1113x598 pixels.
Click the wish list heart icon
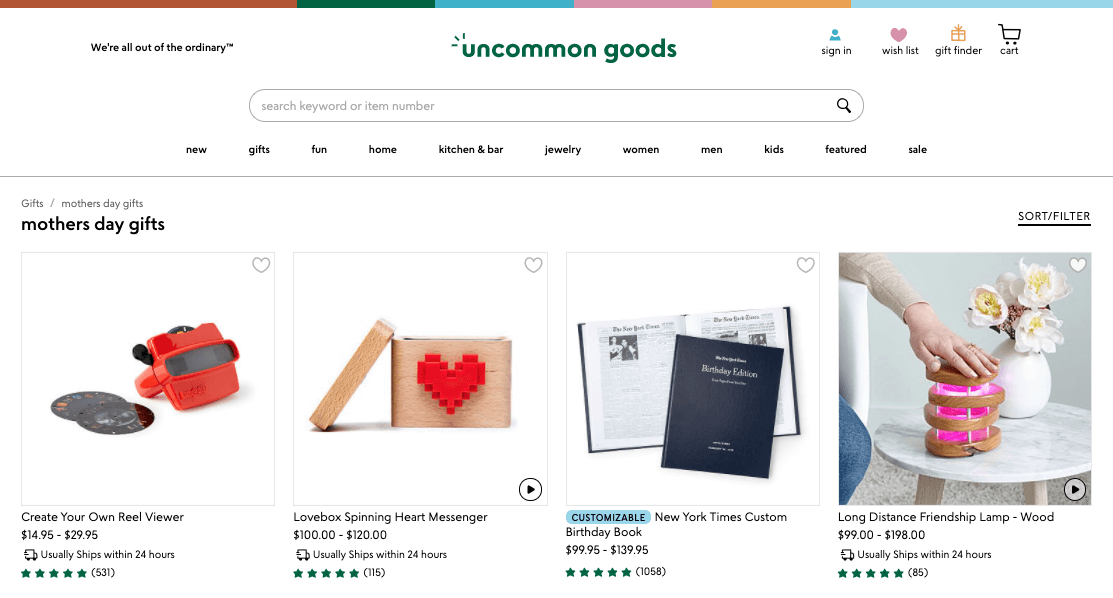pos(899,35)
